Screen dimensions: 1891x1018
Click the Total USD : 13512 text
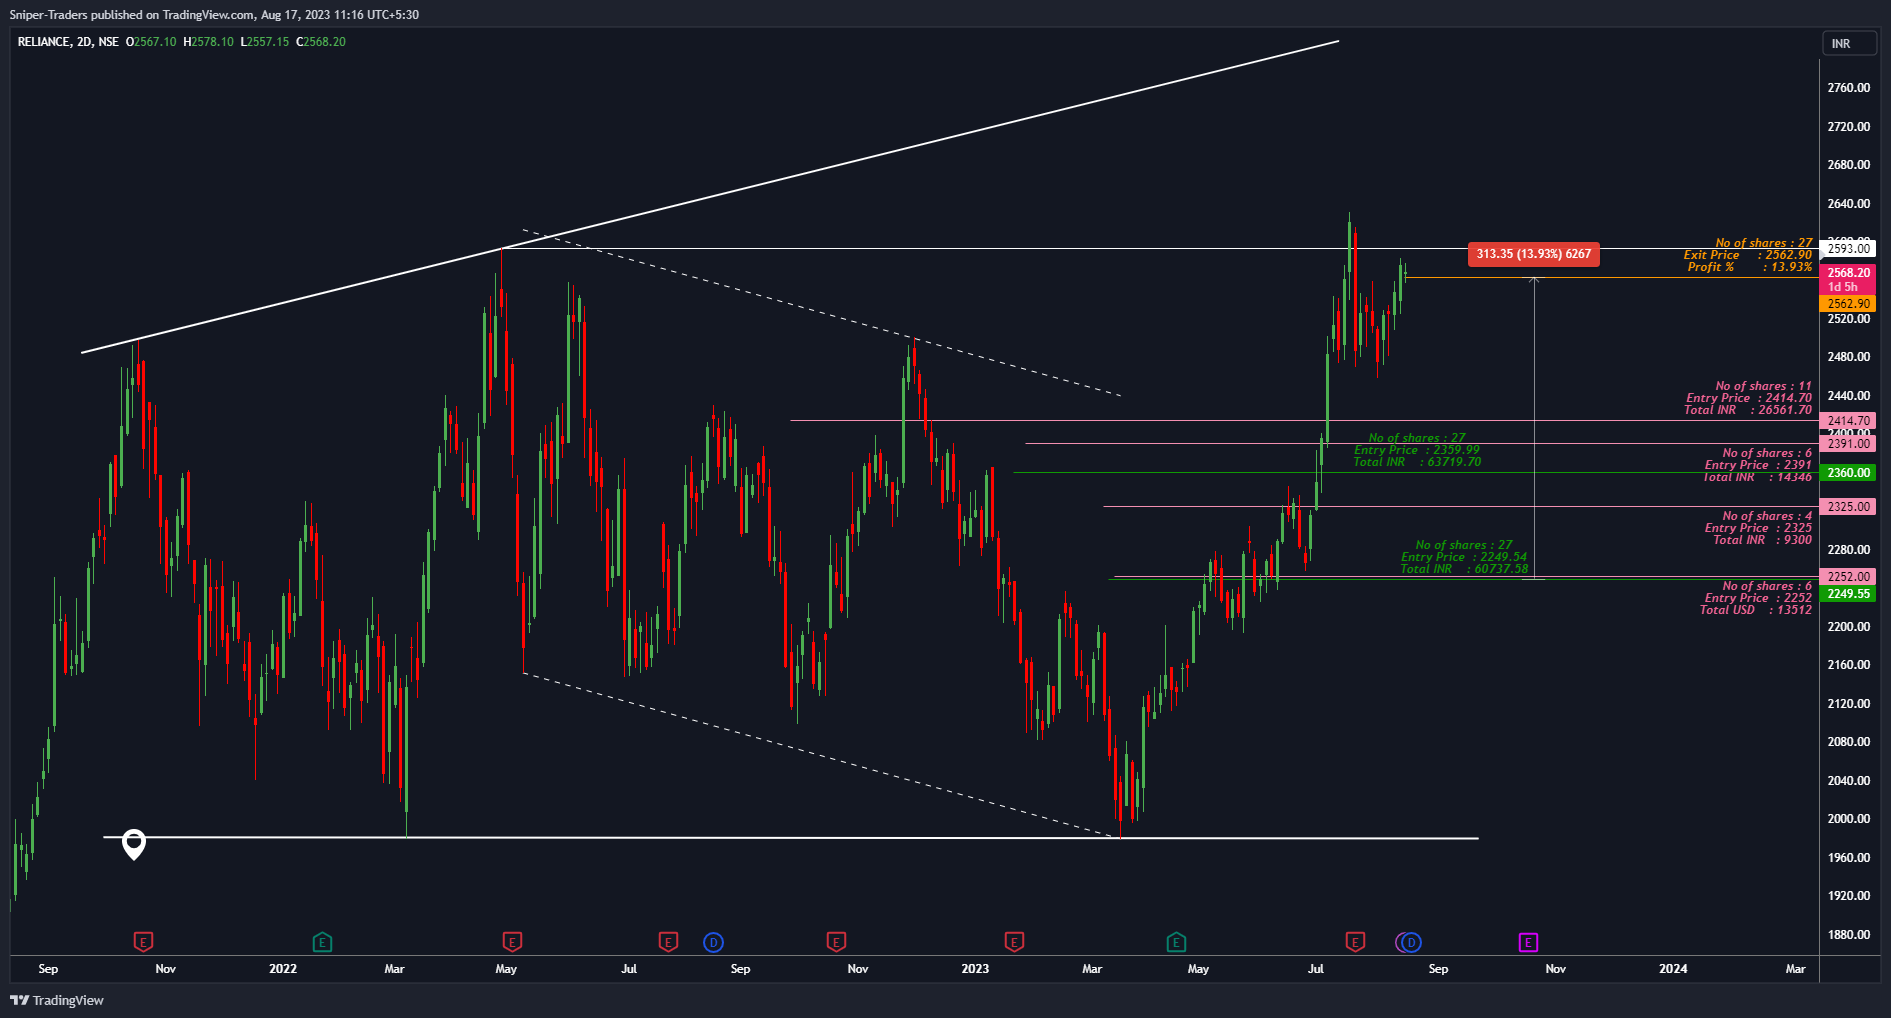point(1756,610)
